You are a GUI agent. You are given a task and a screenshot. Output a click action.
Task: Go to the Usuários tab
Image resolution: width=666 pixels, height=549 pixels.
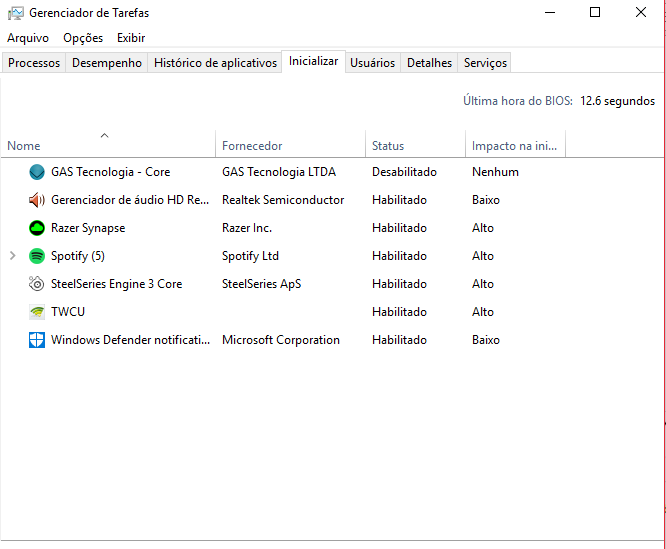(373, 63)
